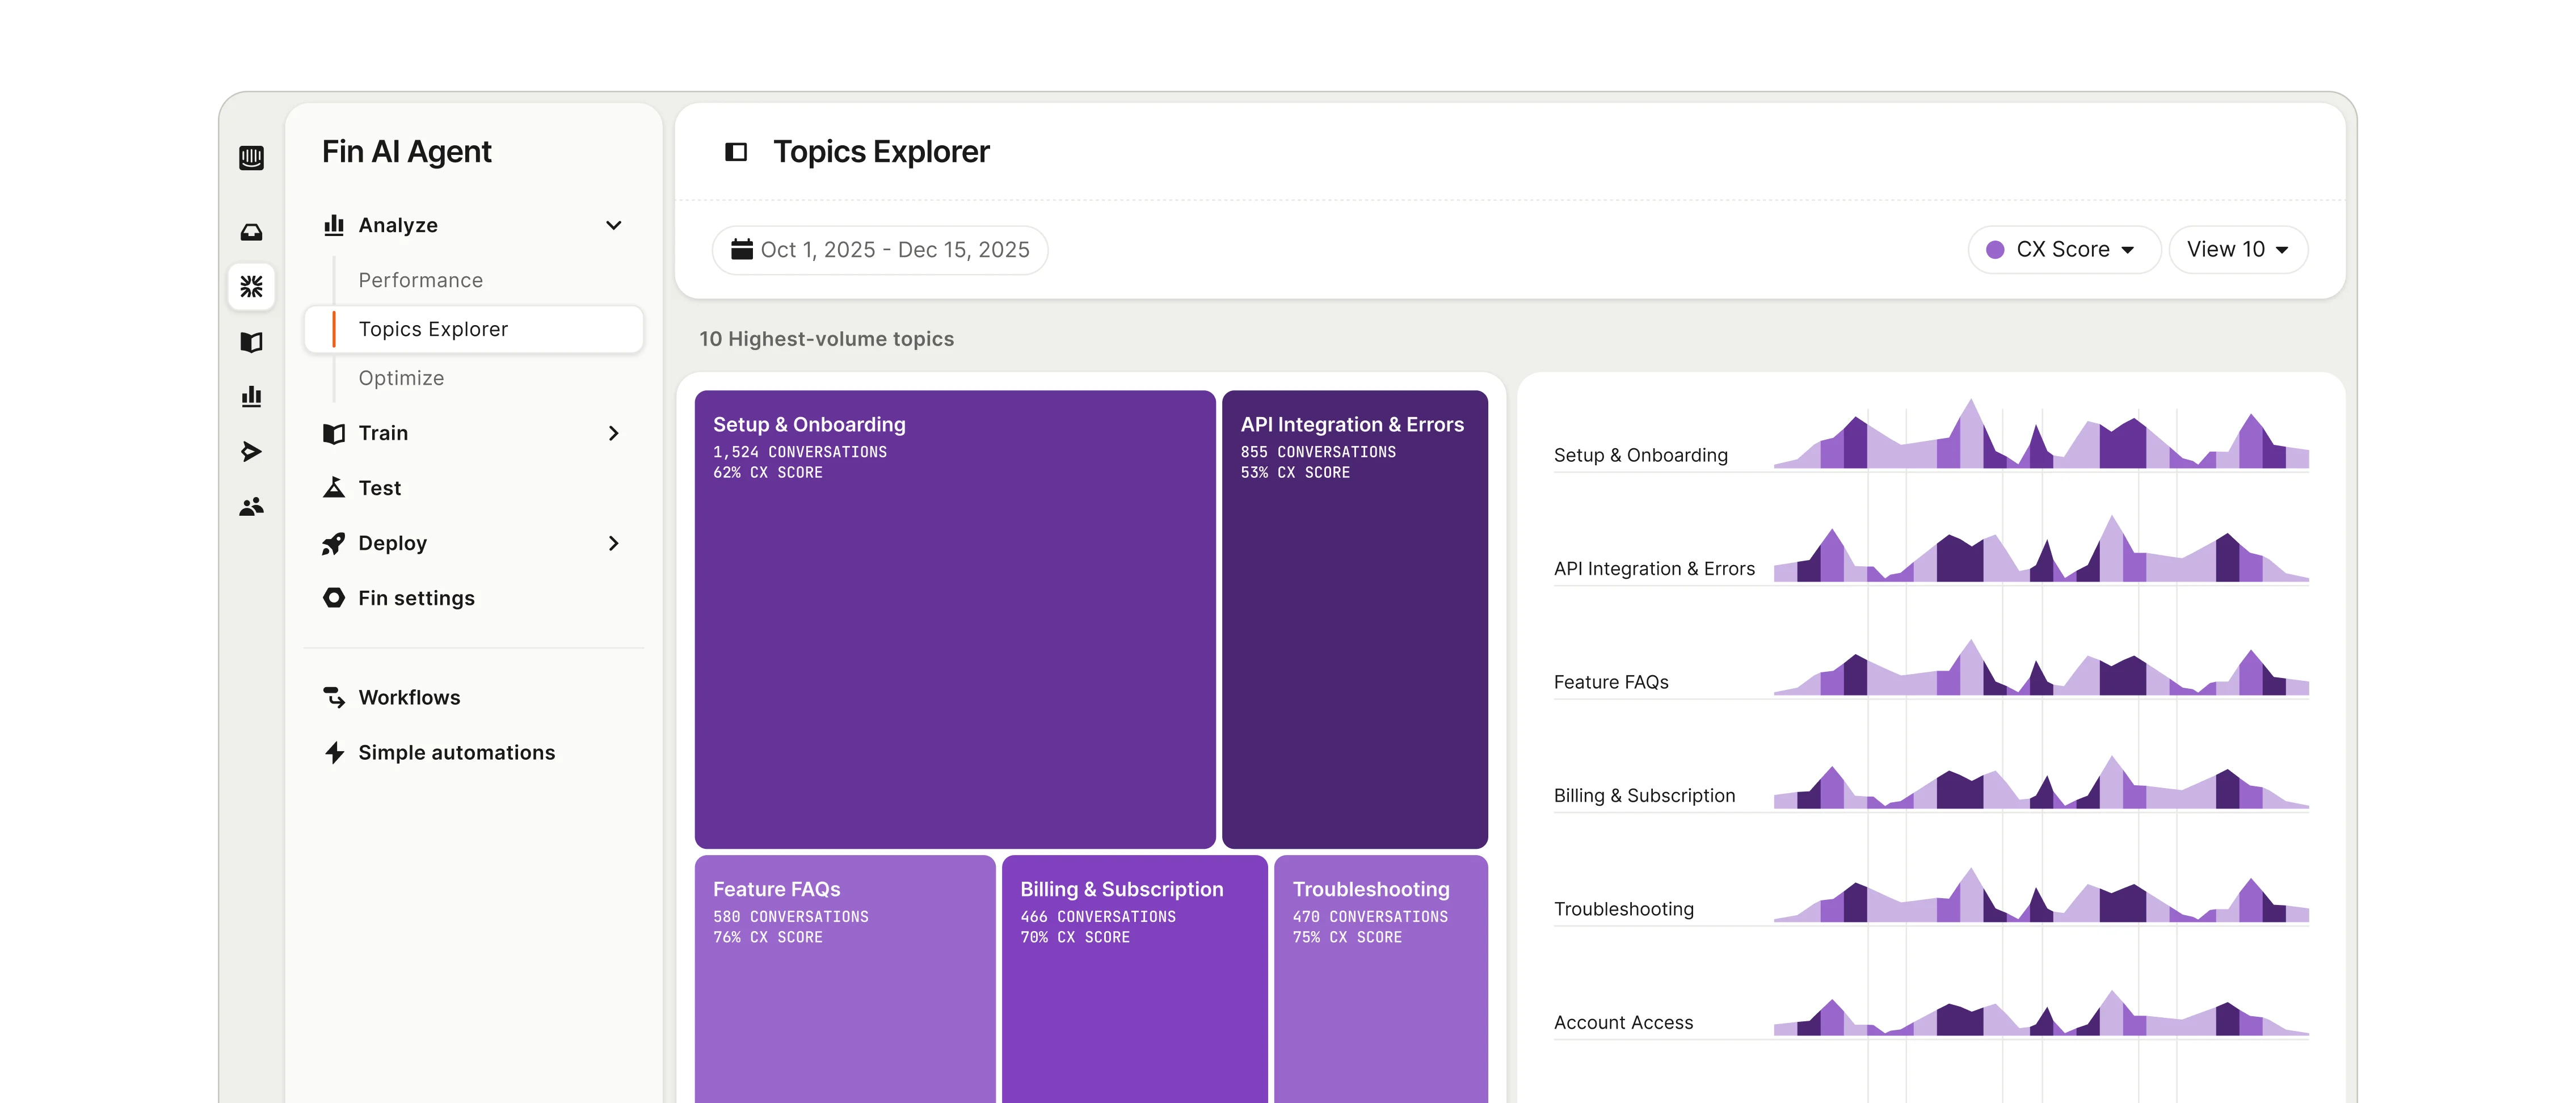2576x1103 pixels.
Task: Open the Inbox from the left rail
Action: pos(251,231)
